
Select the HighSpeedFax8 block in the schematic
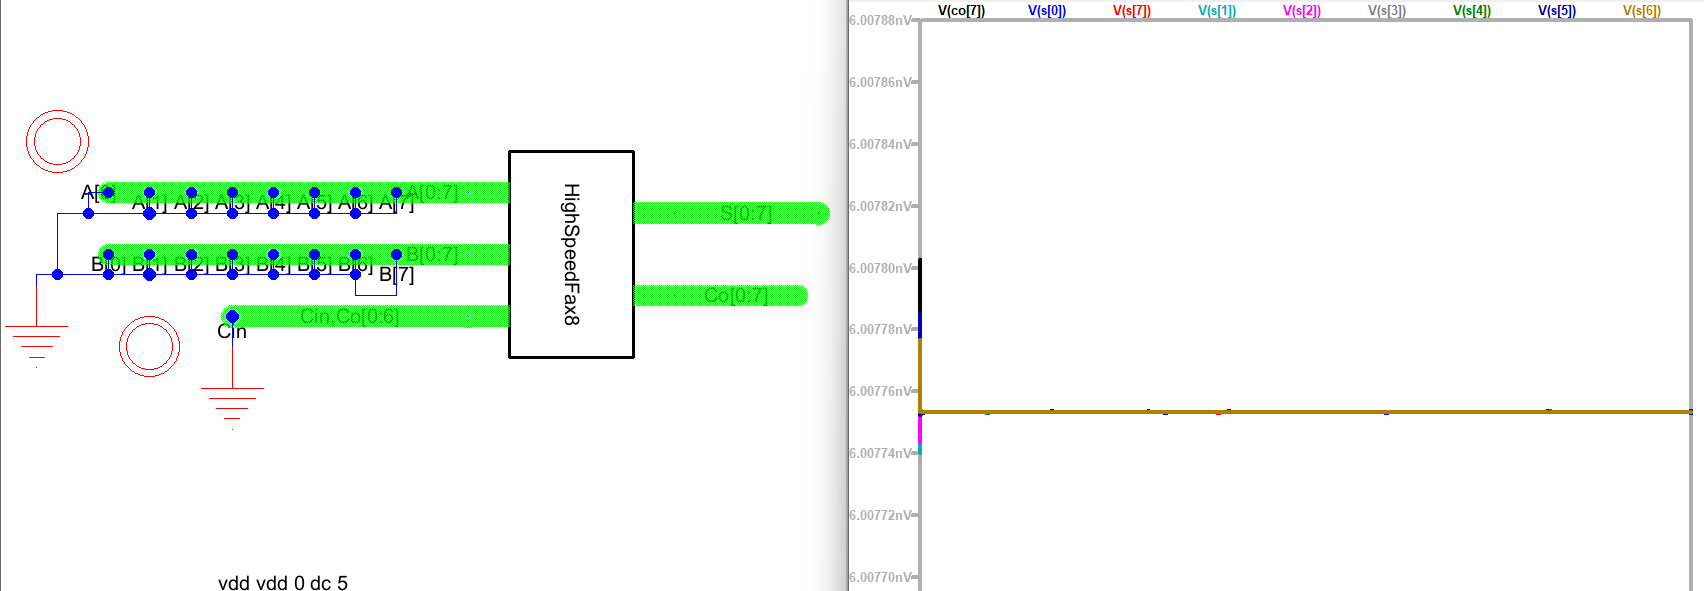pos(571,254)
